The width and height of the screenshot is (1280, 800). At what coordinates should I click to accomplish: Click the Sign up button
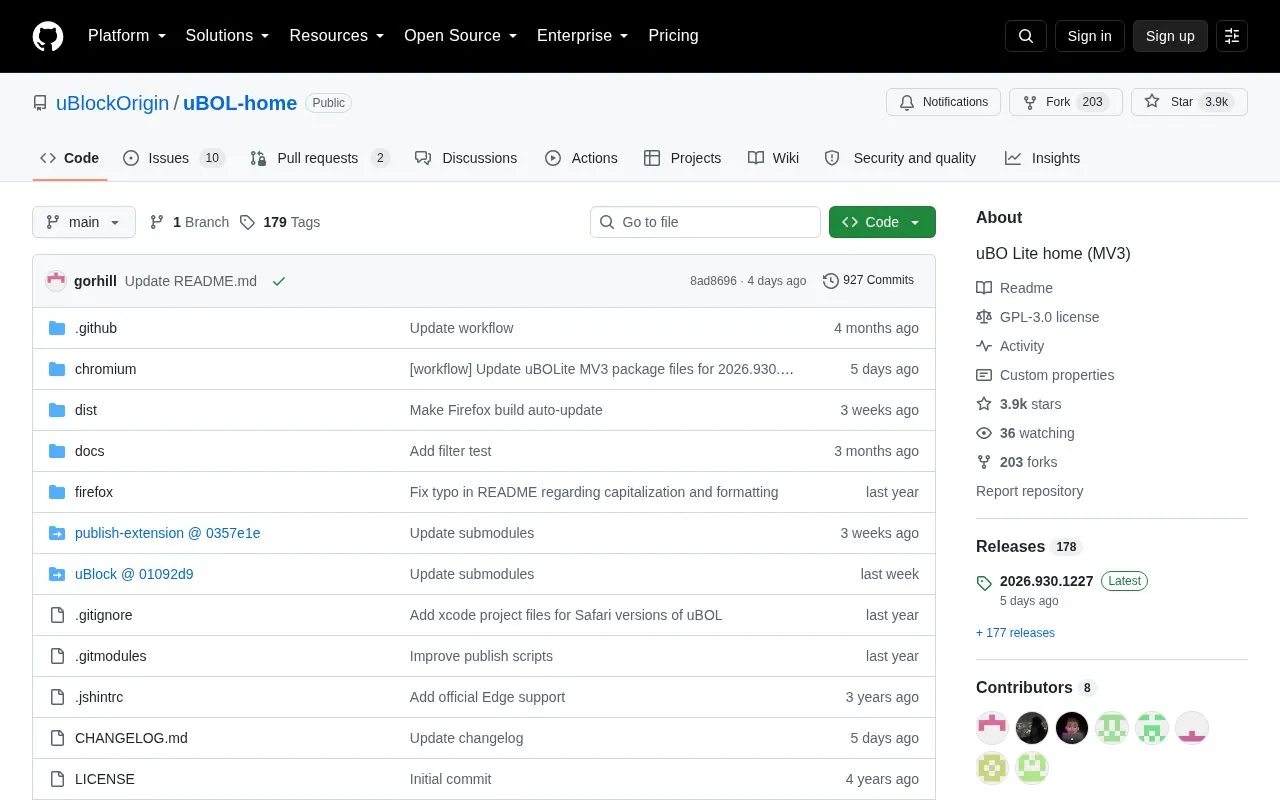(x=1170, y=36)
